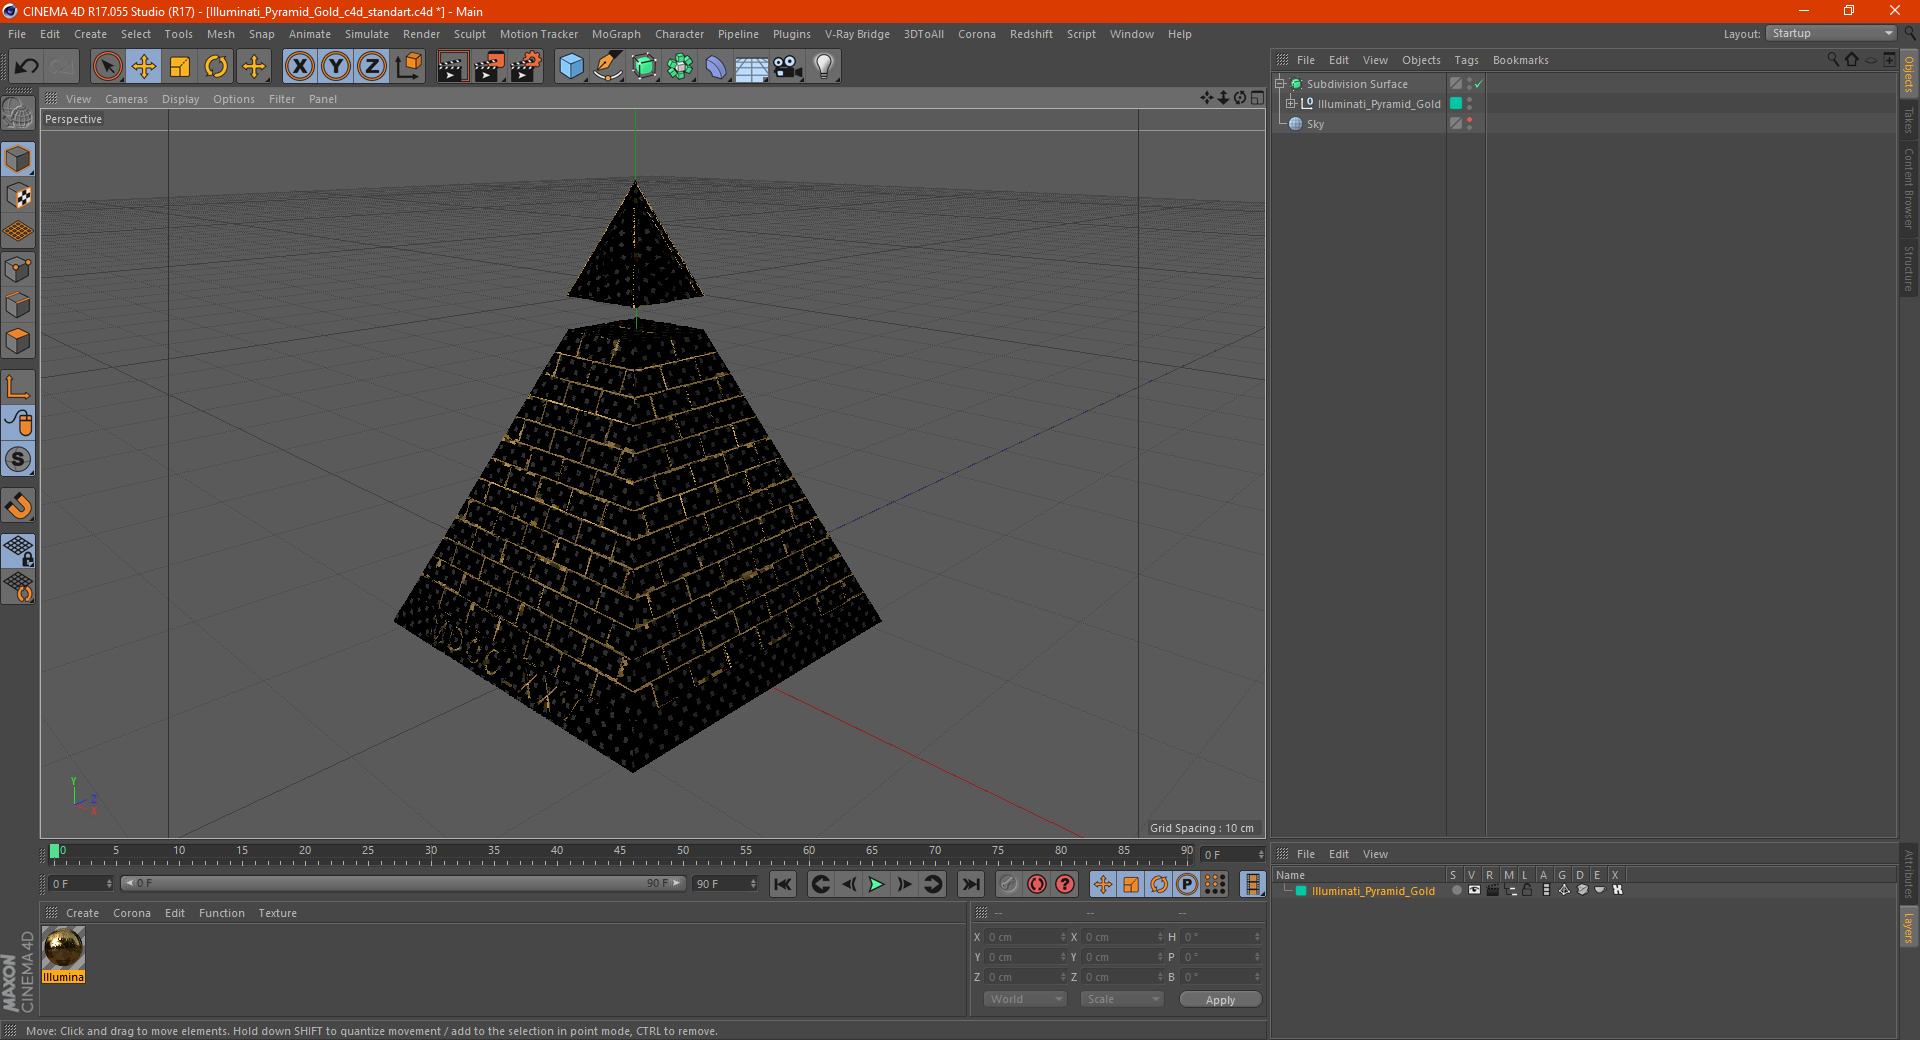Click the Enable Axis L-shaped icon
This screenshot has width=1920, height=1040.
18,387
